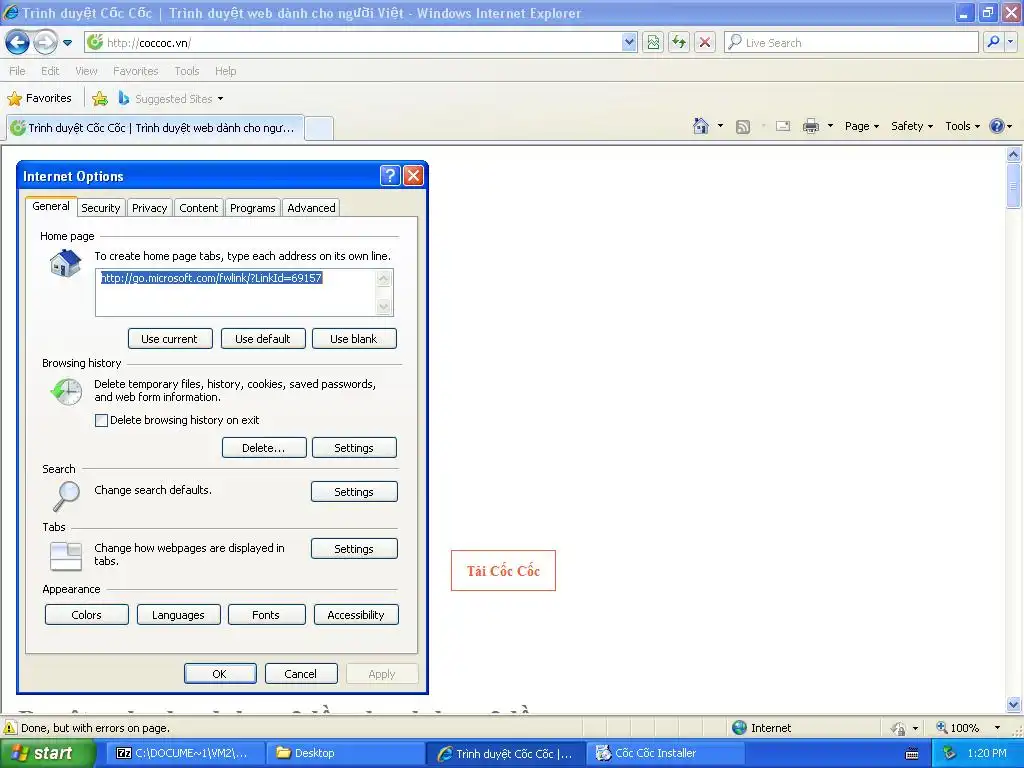Open the Edit menu
The image size is (1024, 768).
click(x=50, y=71)
